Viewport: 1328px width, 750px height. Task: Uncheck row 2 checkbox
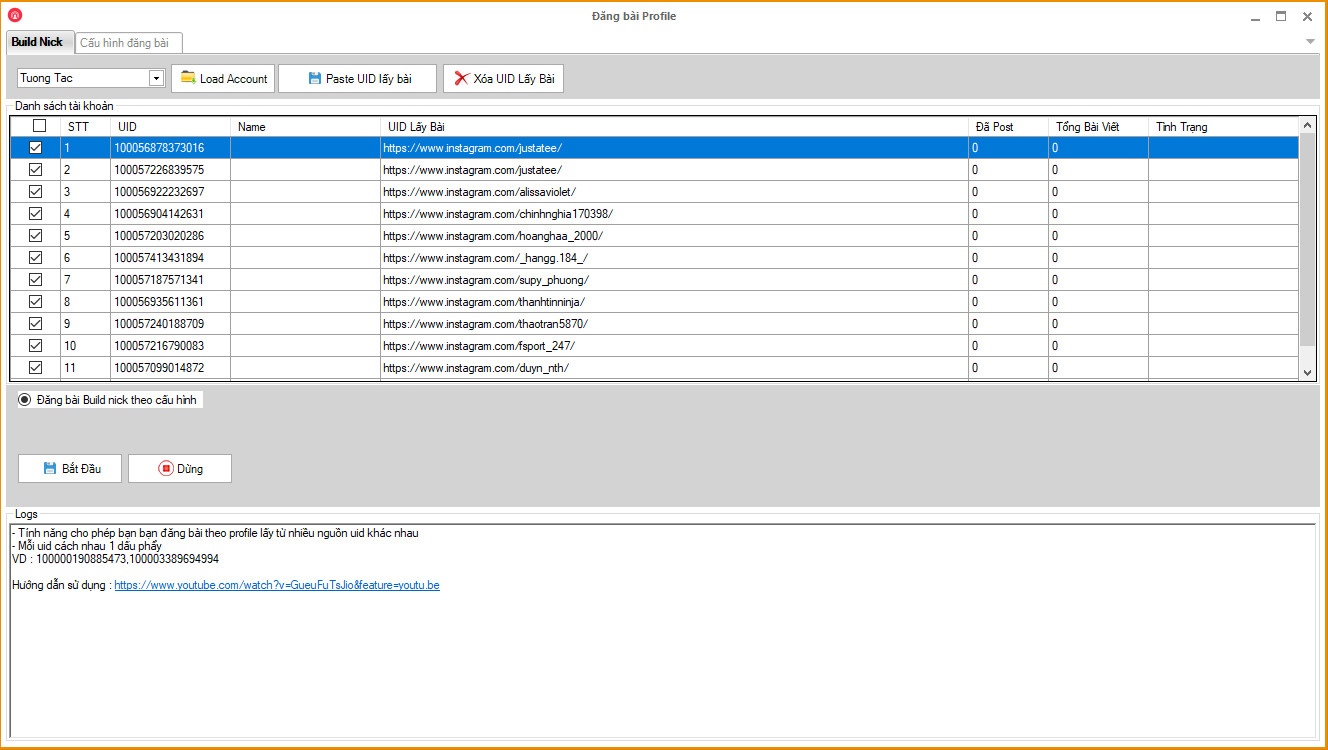[36, 170]
